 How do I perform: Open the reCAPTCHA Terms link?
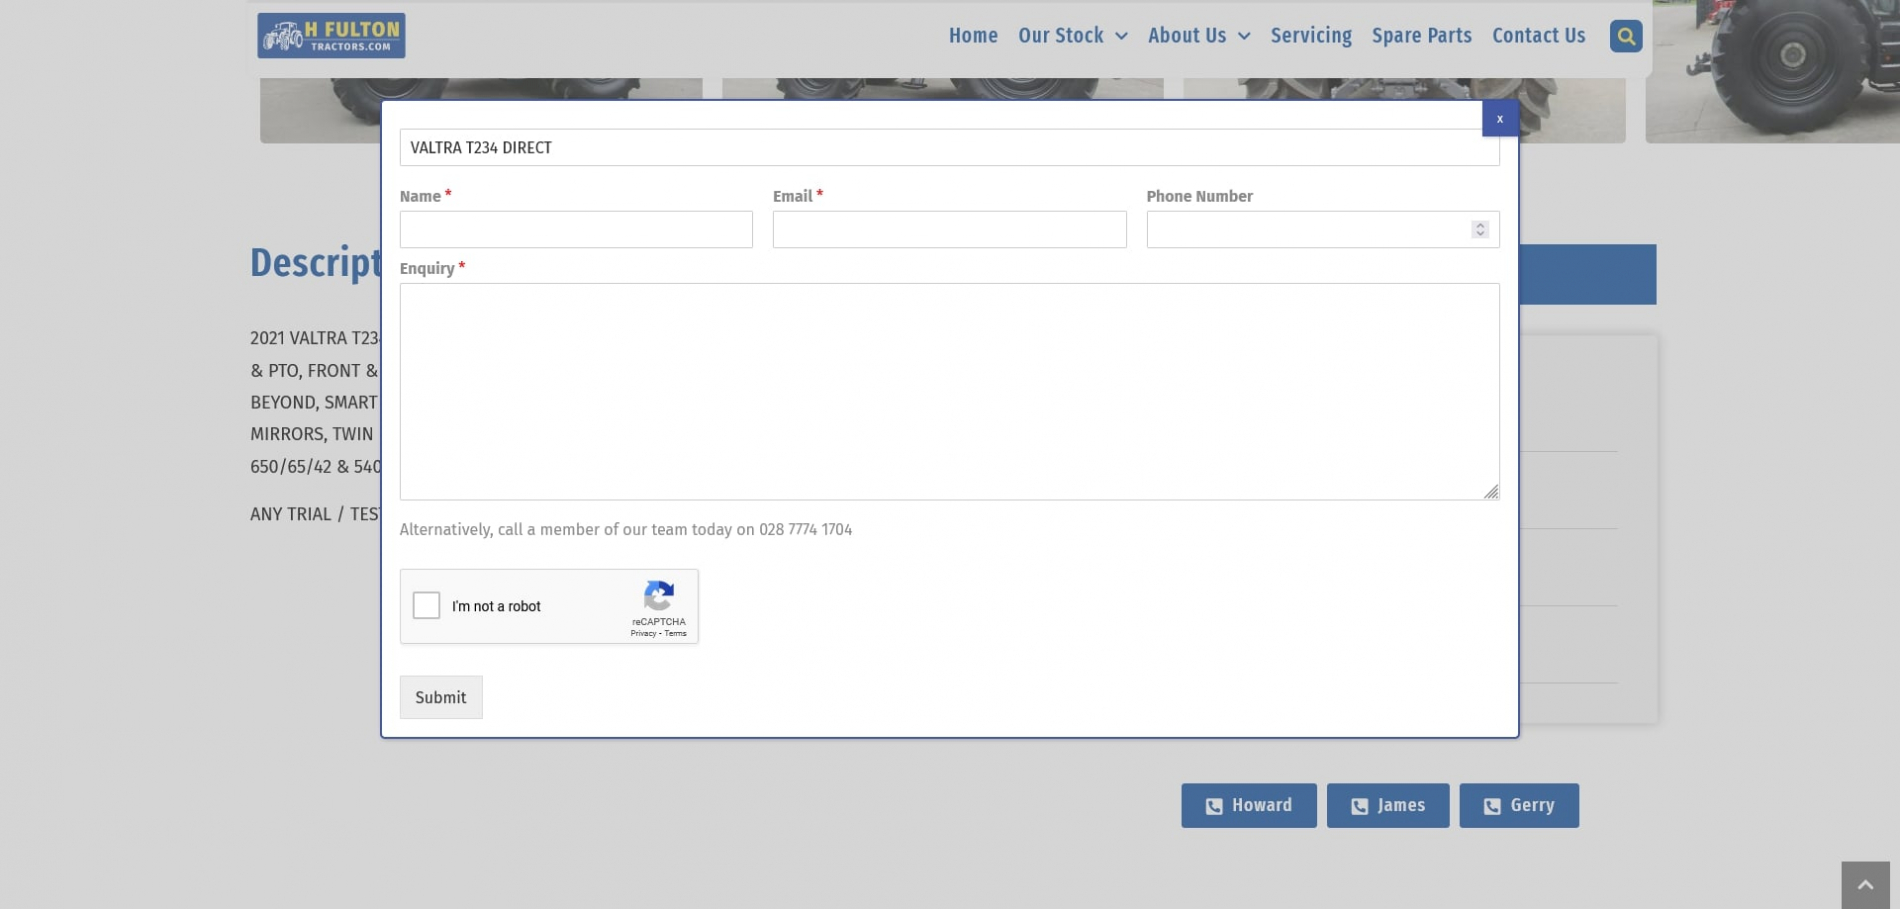tap(676, 633)
